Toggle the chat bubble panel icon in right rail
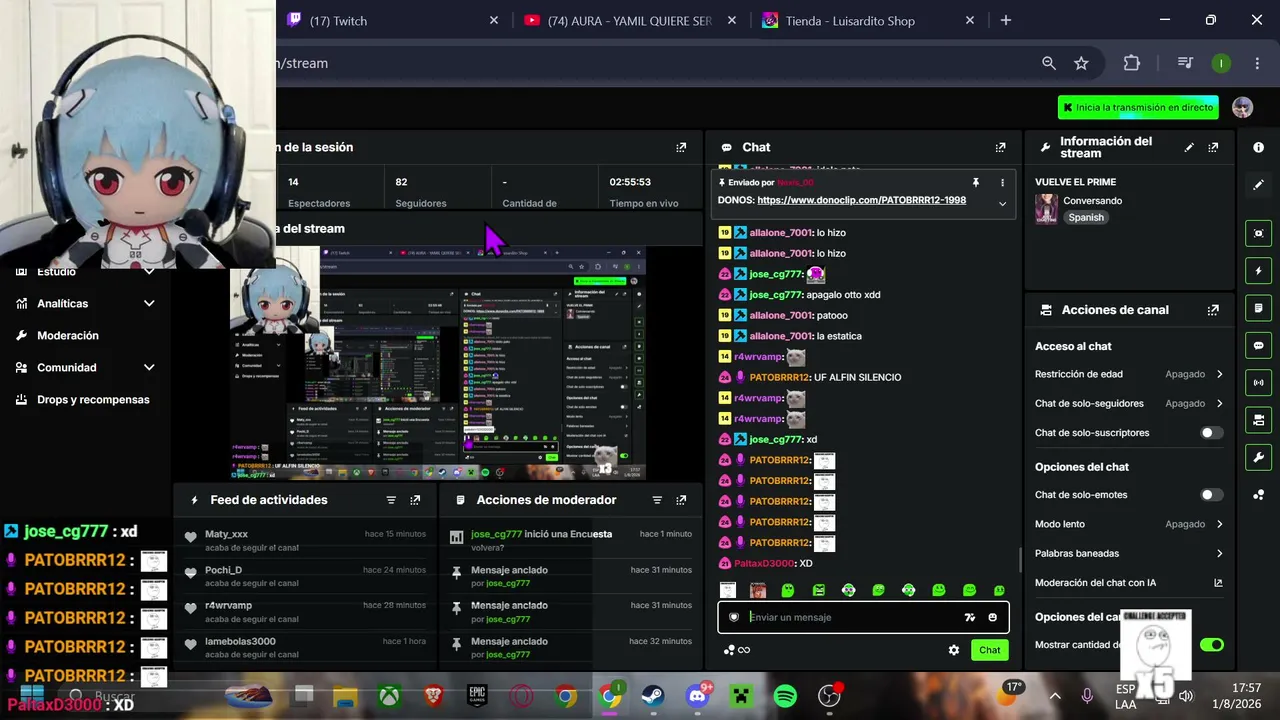The width and height of the screenshot is (1280, 720). coord(1258,346)
